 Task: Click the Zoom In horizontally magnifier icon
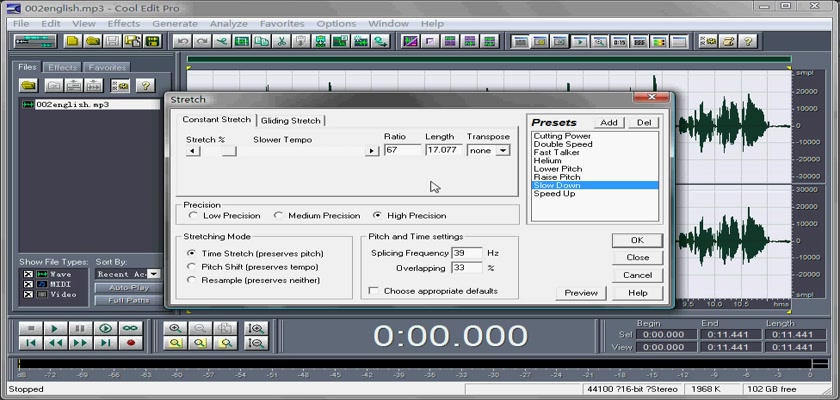[175, 328]
